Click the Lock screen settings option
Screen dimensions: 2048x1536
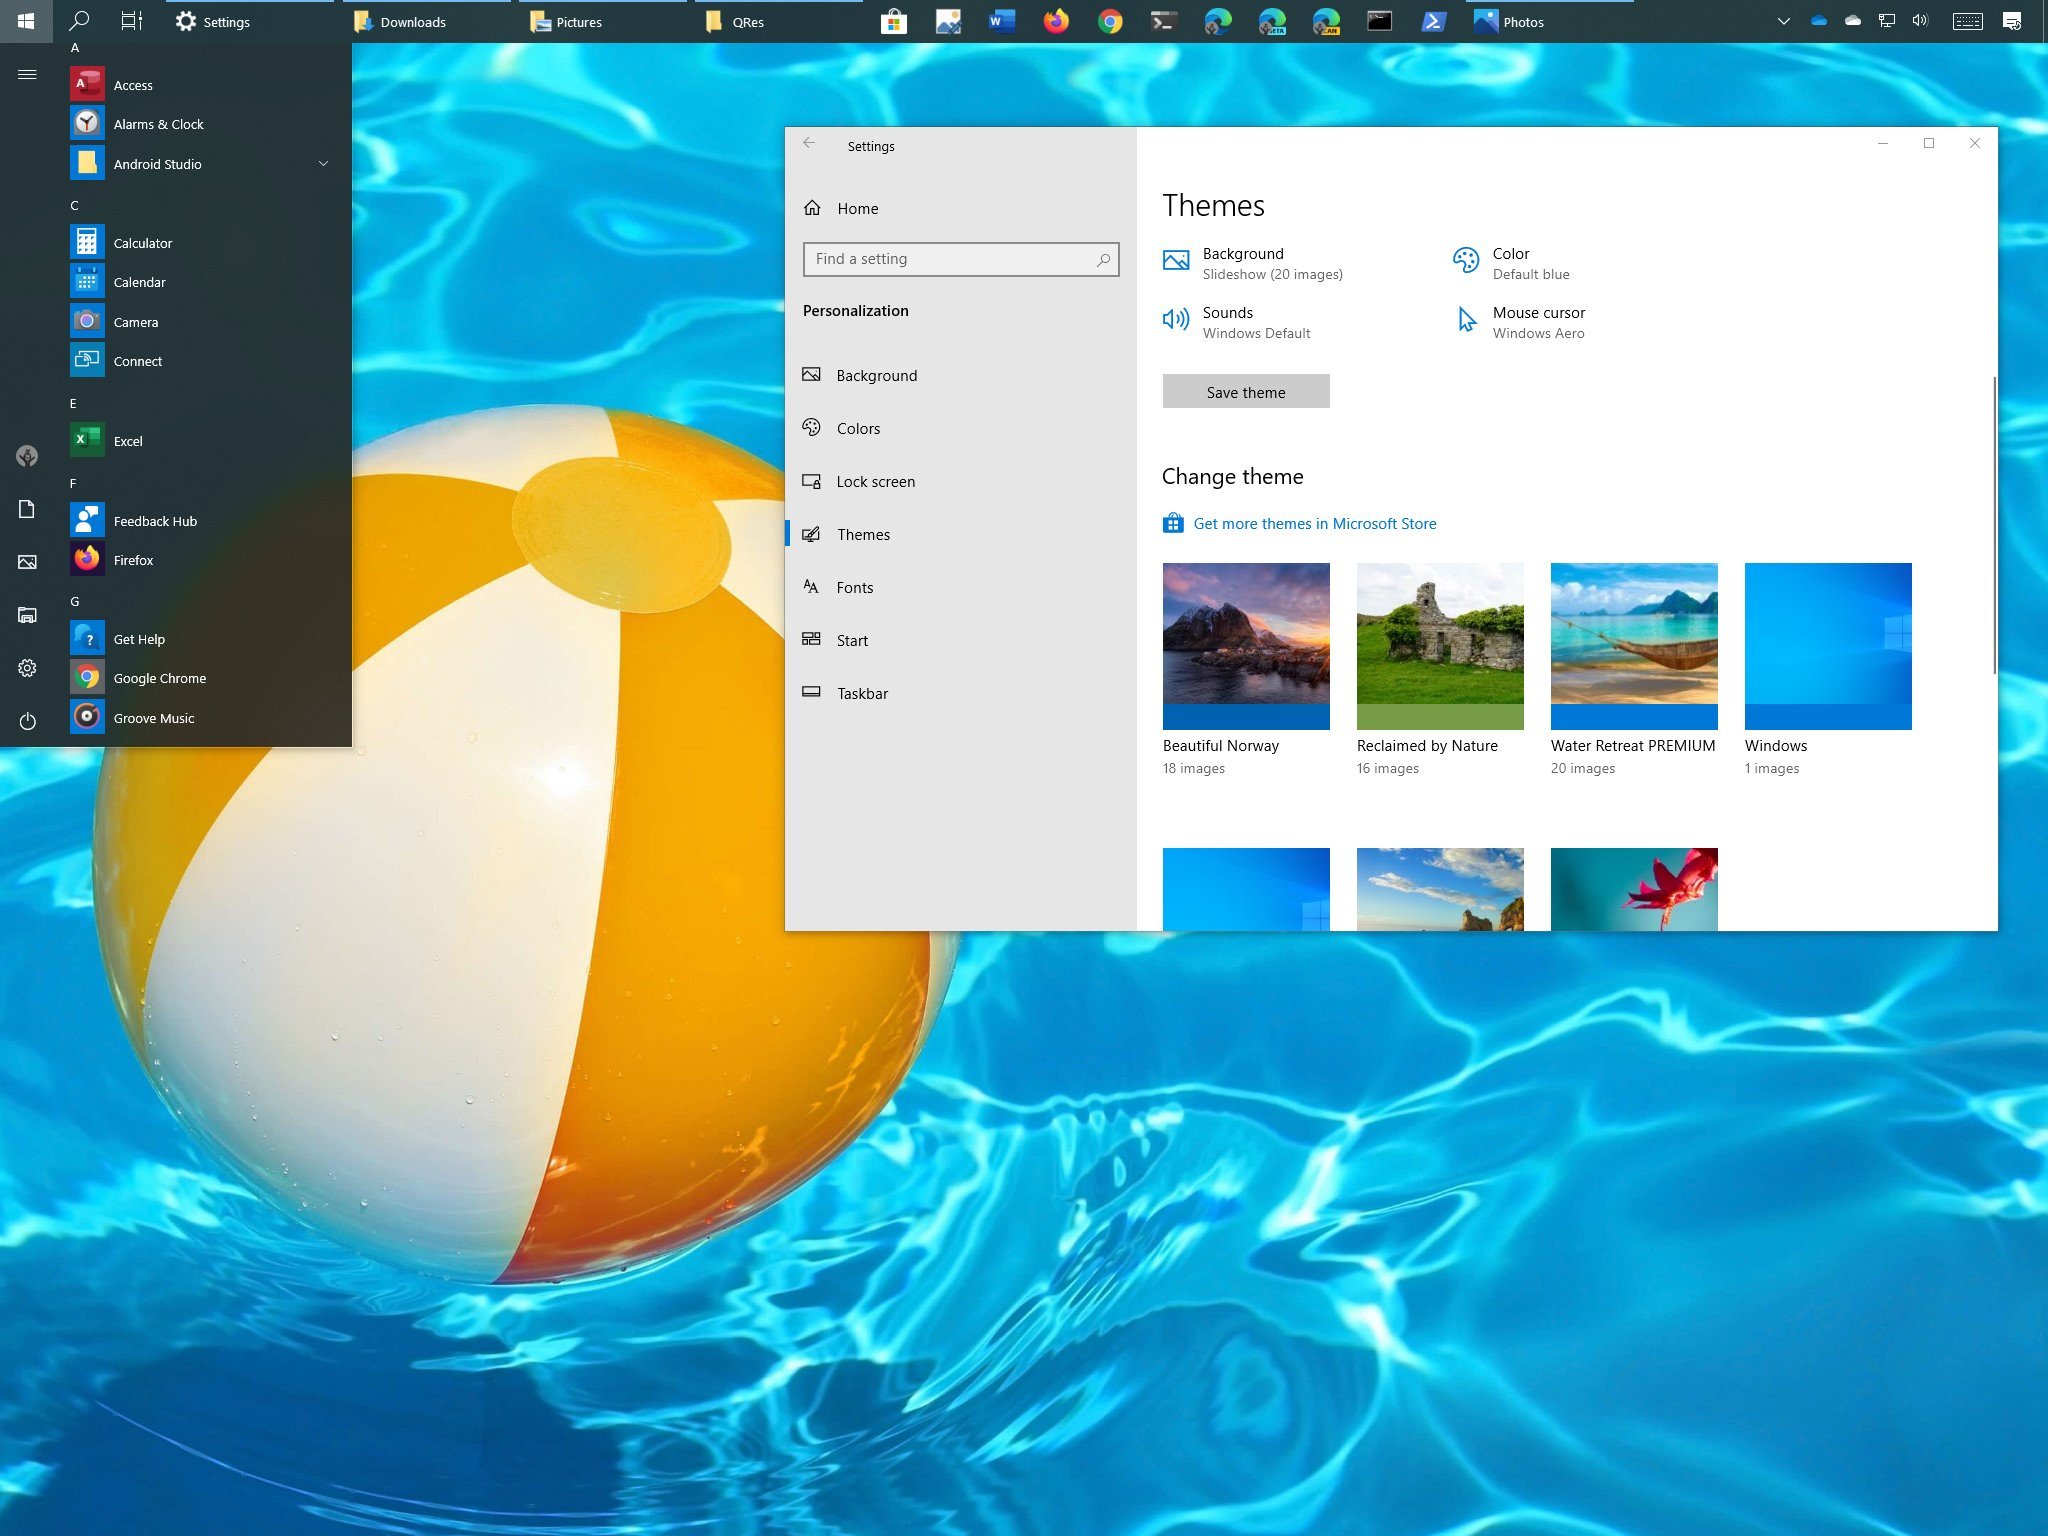(x=876, y=481)
